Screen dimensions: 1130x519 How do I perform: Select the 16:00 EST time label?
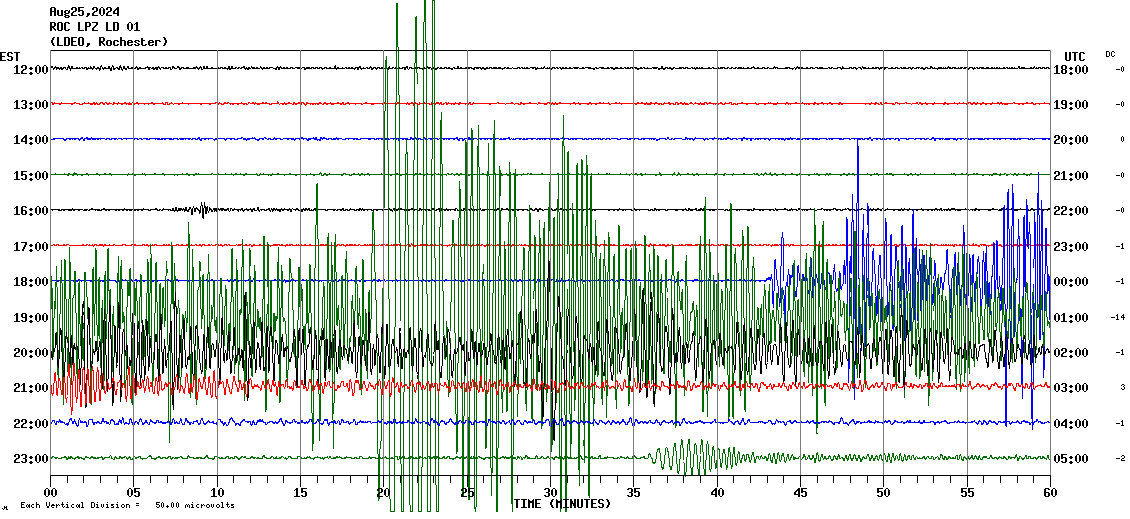[x=30, y=211]
